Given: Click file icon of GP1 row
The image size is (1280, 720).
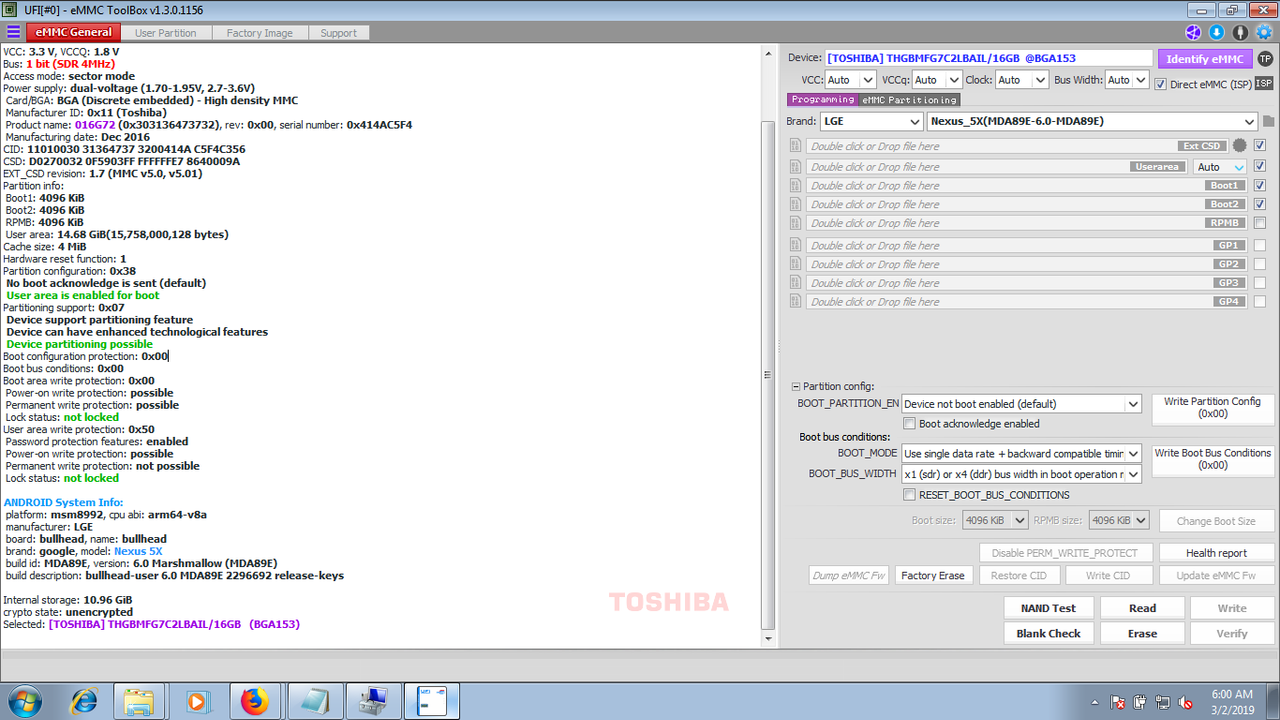Looking at the screenshot, I should (x=796, y=245).
